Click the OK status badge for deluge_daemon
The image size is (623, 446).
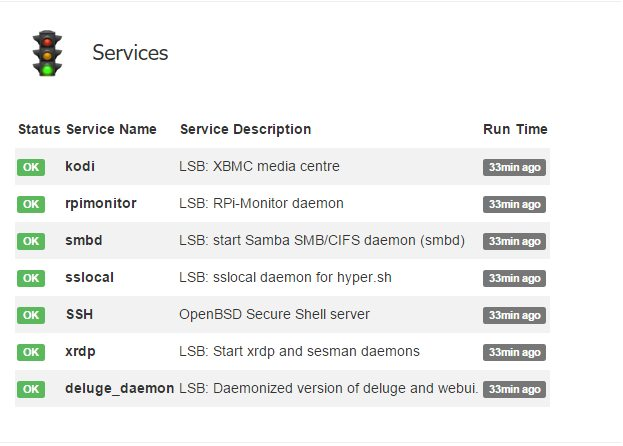pyautogui.click(x=31, y=389)
